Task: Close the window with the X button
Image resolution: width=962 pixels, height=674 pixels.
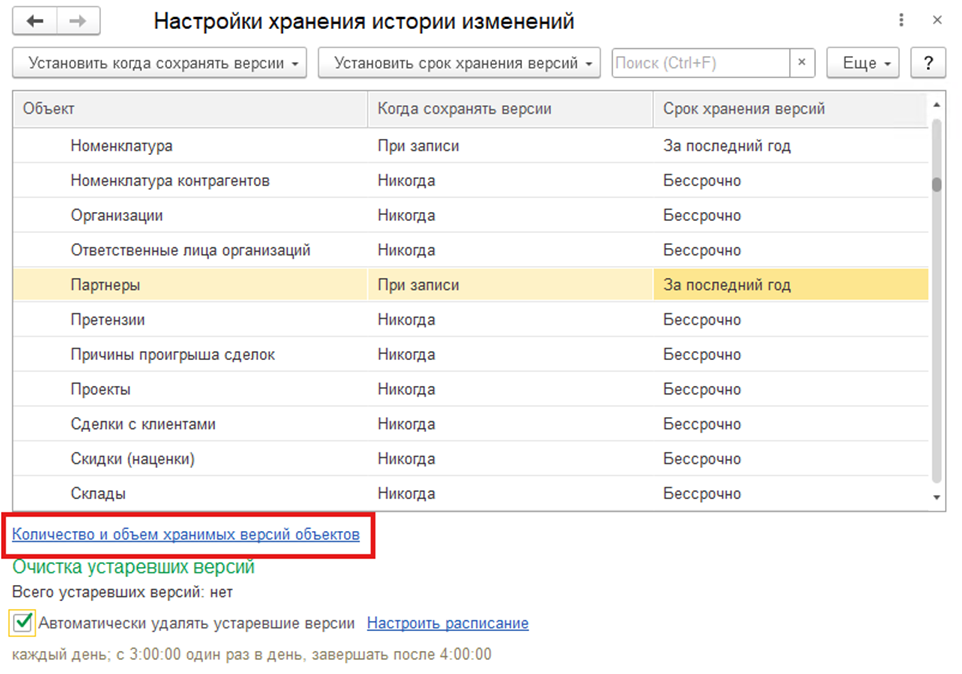Action: coord(937,20)
